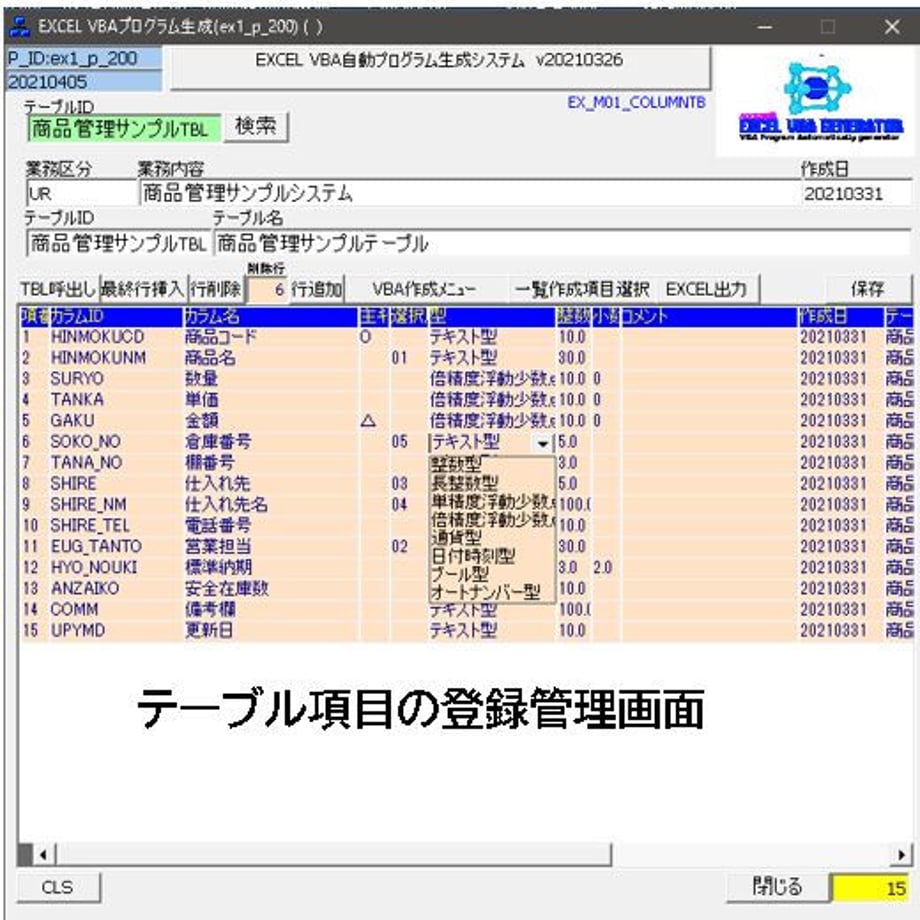Open the VBA作成メニュー
This screenshot has width=920, height=920.
(x=424, y=289)
